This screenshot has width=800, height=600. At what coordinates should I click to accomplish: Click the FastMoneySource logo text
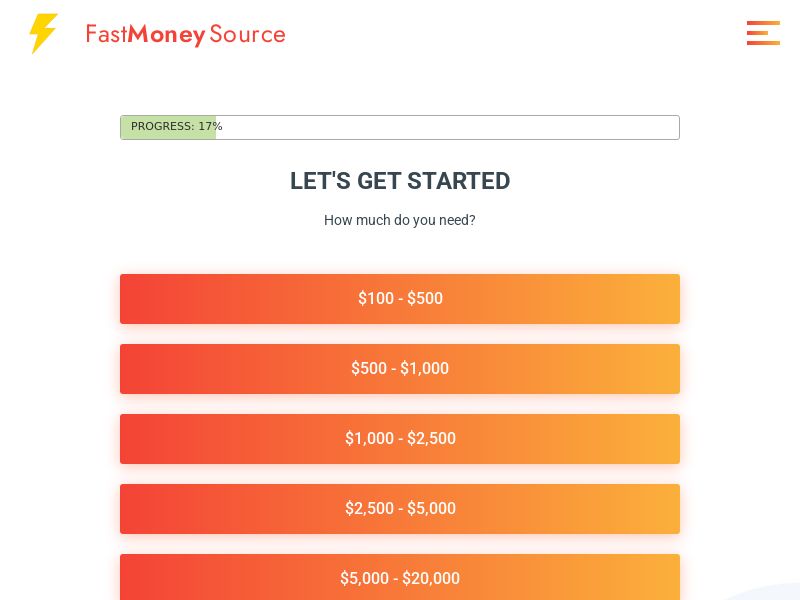tap(185, 34)
